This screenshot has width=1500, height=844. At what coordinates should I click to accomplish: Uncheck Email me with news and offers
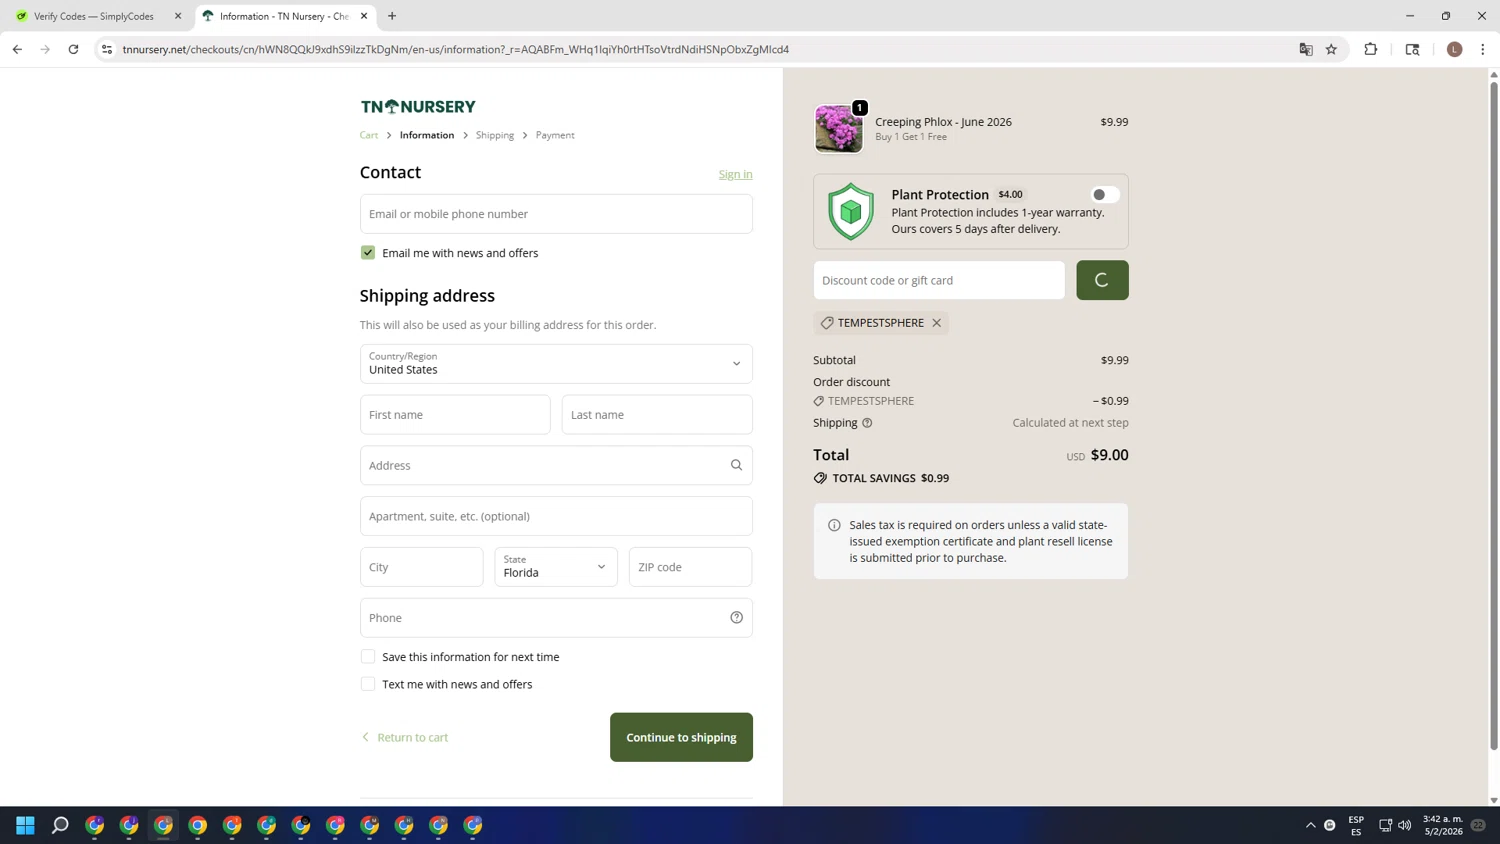368,253
